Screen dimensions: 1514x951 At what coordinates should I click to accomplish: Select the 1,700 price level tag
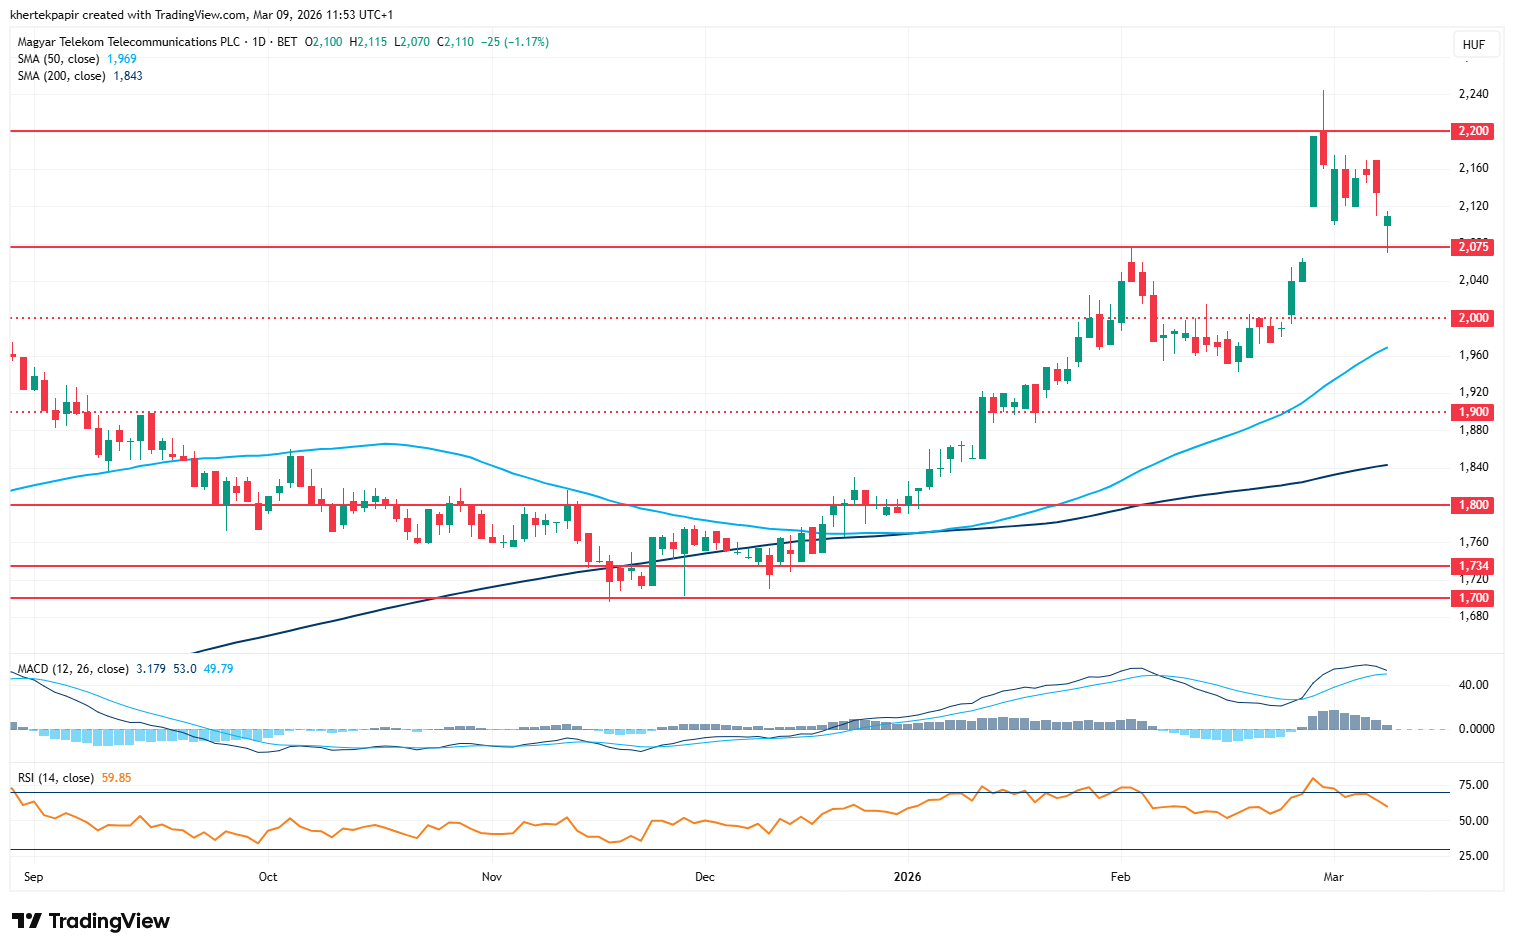pyautogui.click(x=1473, y=598)
